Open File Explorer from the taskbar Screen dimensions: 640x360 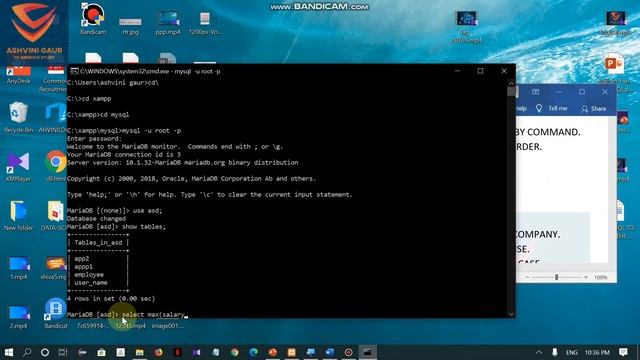[x=140, y=352]
